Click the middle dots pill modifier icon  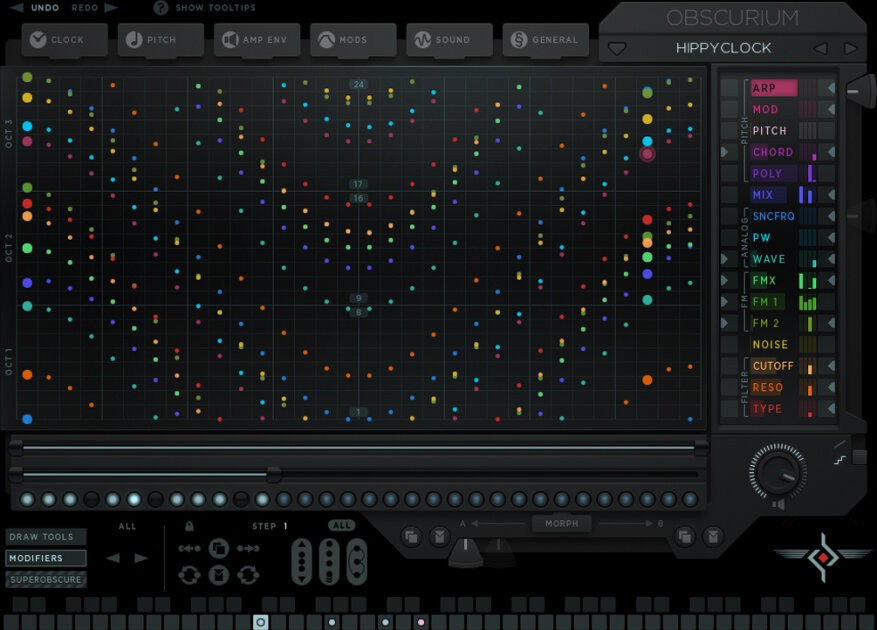(x=329, y=561)
